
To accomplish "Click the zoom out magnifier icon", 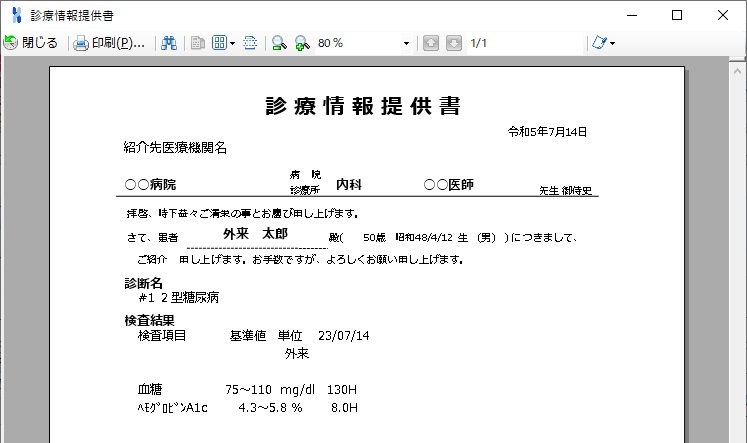I will tap(279, 43).
